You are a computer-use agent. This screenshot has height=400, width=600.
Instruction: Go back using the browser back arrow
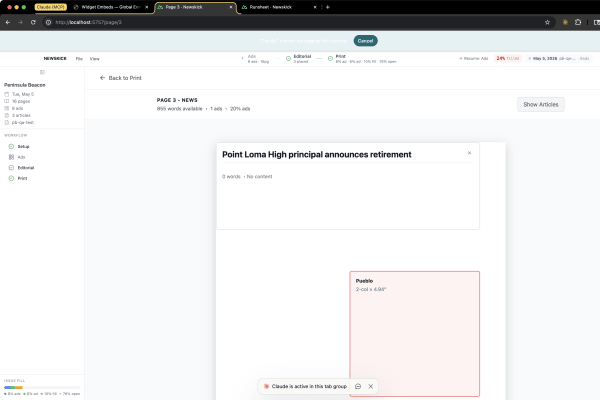(8, 22)
